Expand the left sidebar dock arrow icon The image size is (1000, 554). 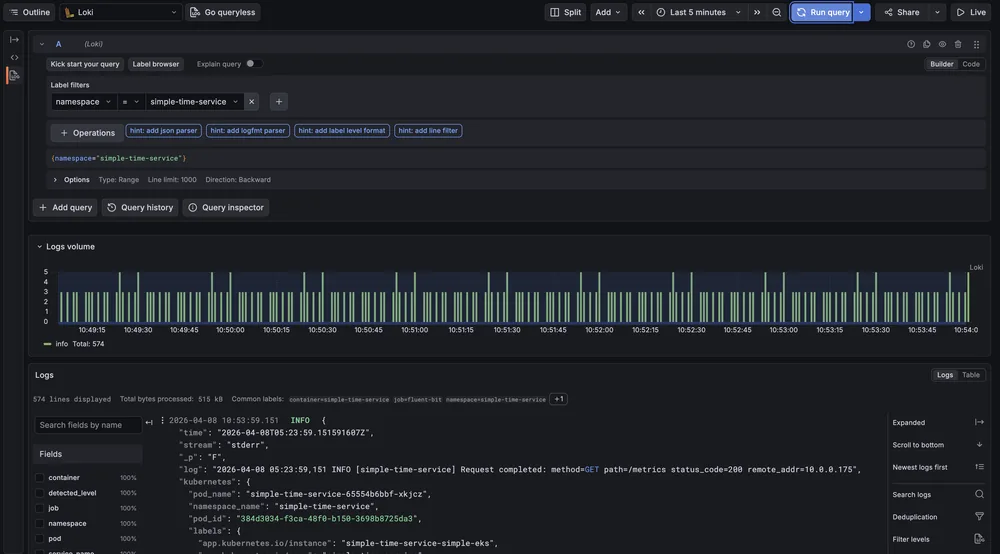(x=14, y=40)
